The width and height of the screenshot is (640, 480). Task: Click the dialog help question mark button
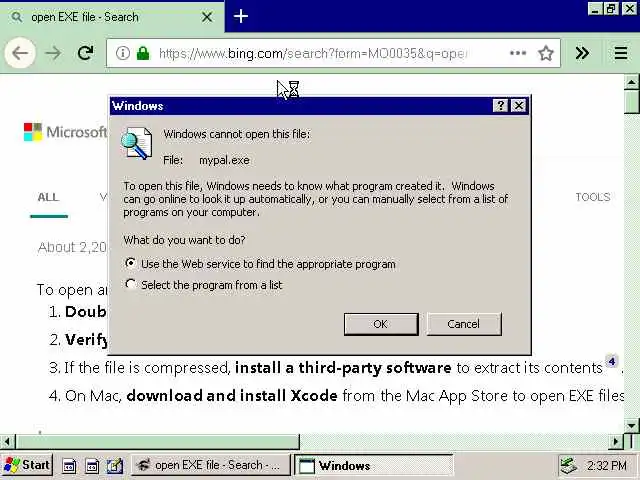pos(500,106)
